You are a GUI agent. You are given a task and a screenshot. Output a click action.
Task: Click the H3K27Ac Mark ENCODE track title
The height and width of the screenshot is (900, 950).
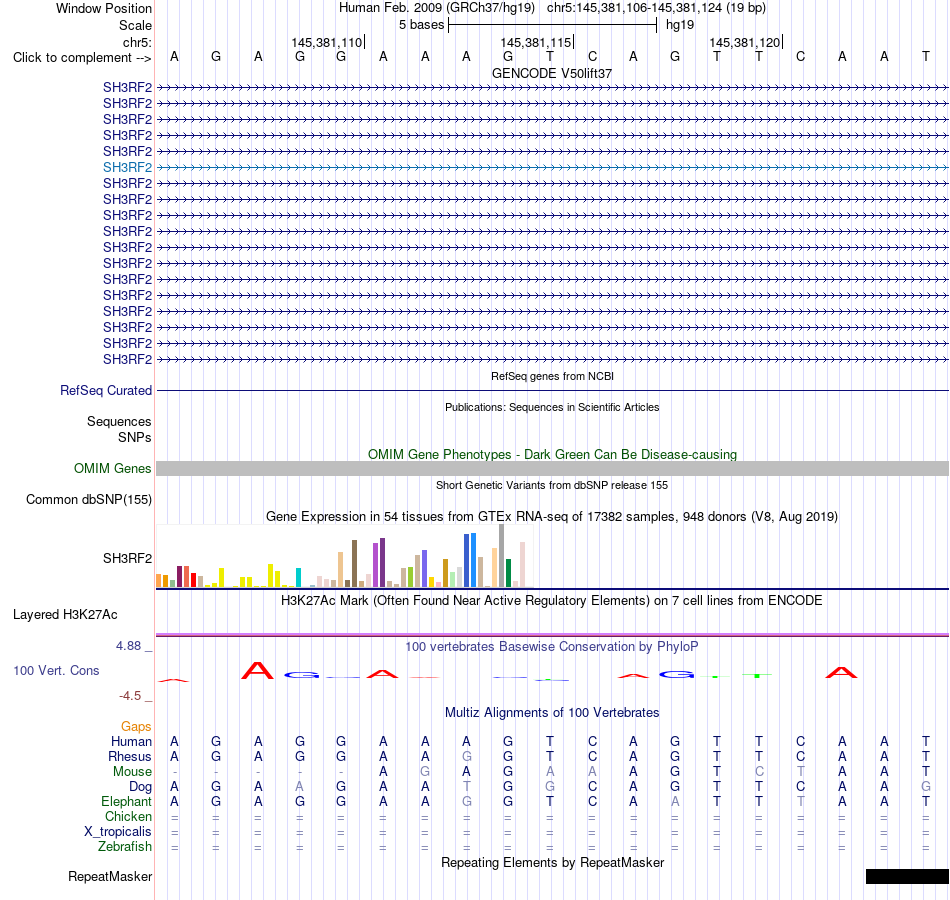coord(552,601)
